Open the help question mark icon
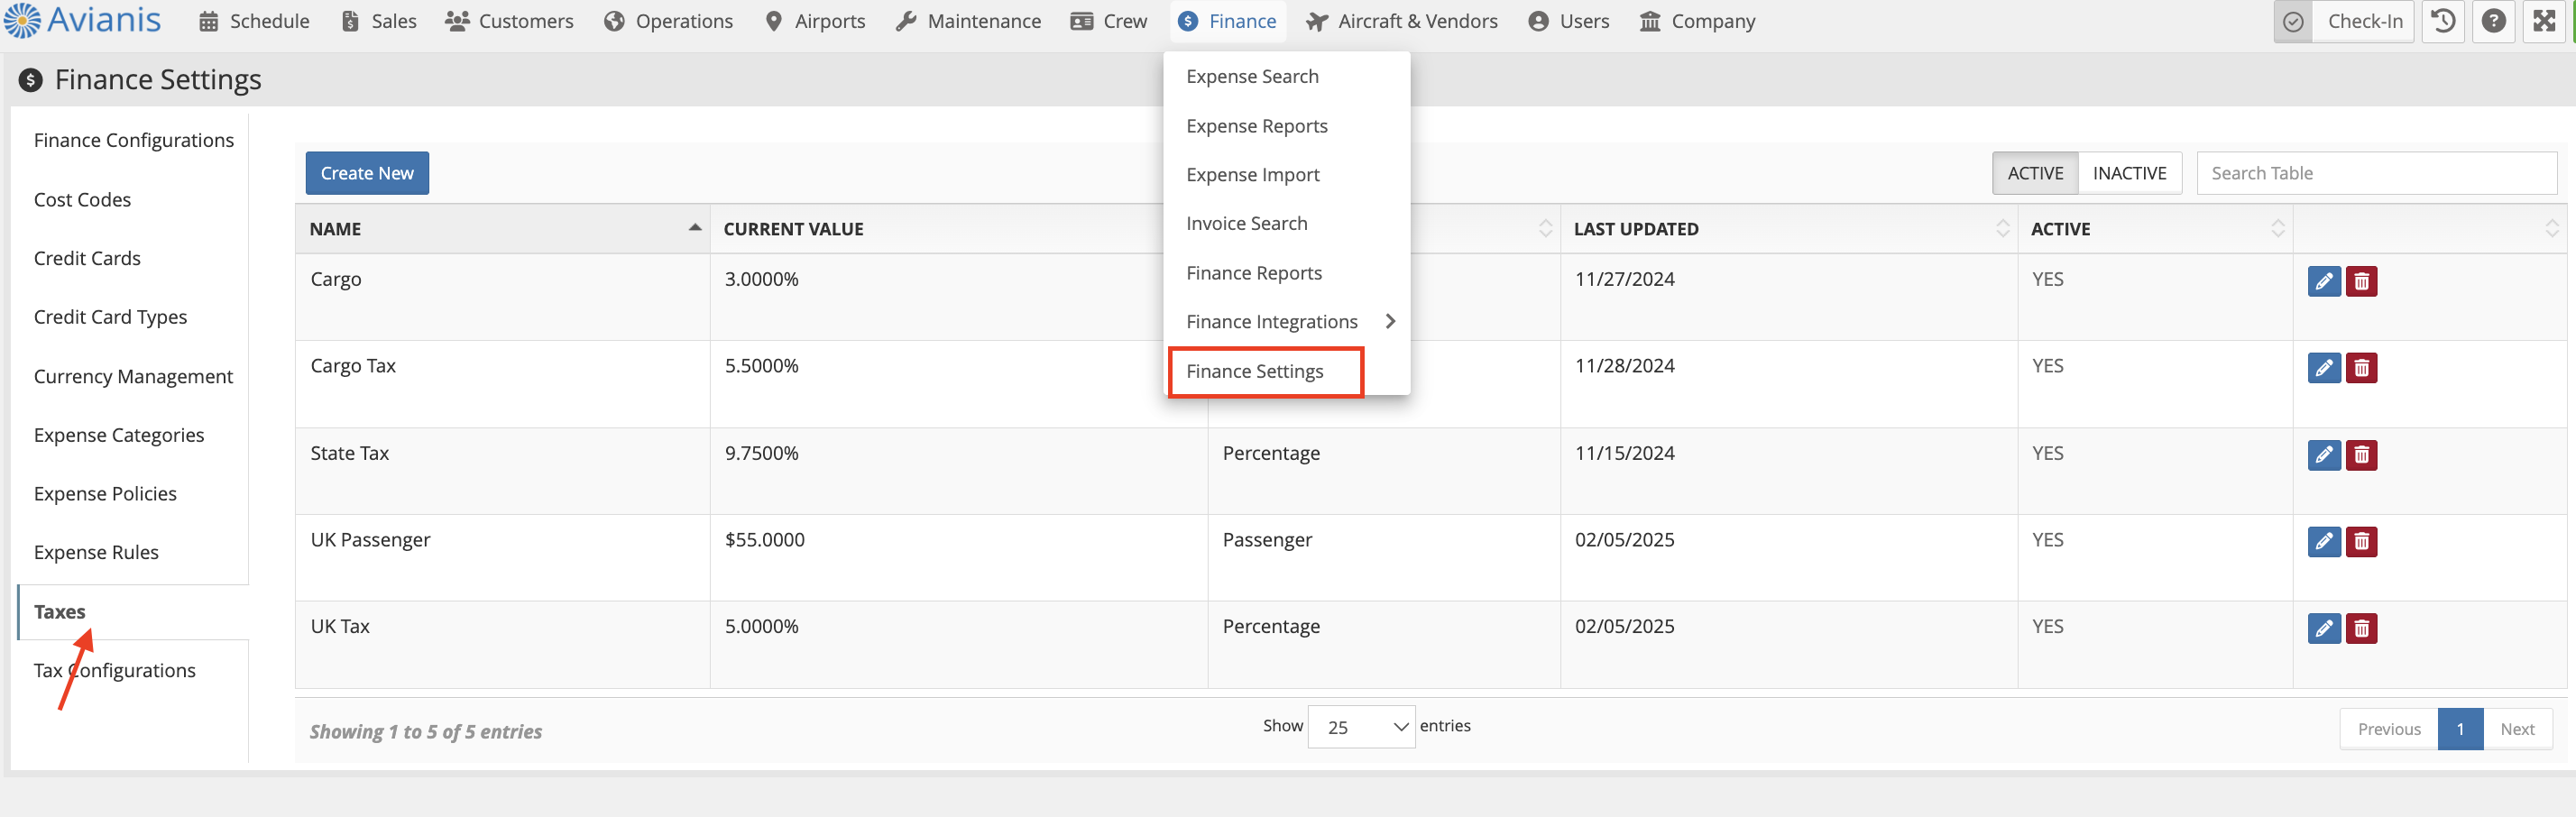Screen dimensions: 2576x817 (x=2493, y=22)
